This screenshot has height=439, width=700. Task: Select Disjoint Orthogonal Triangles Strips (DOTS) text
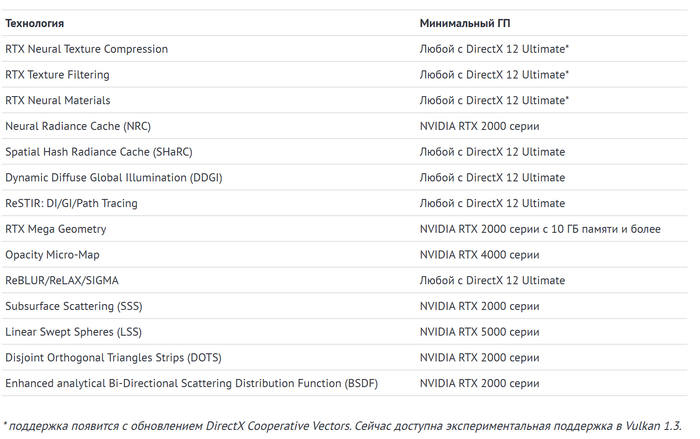click(x=113, y=357)
